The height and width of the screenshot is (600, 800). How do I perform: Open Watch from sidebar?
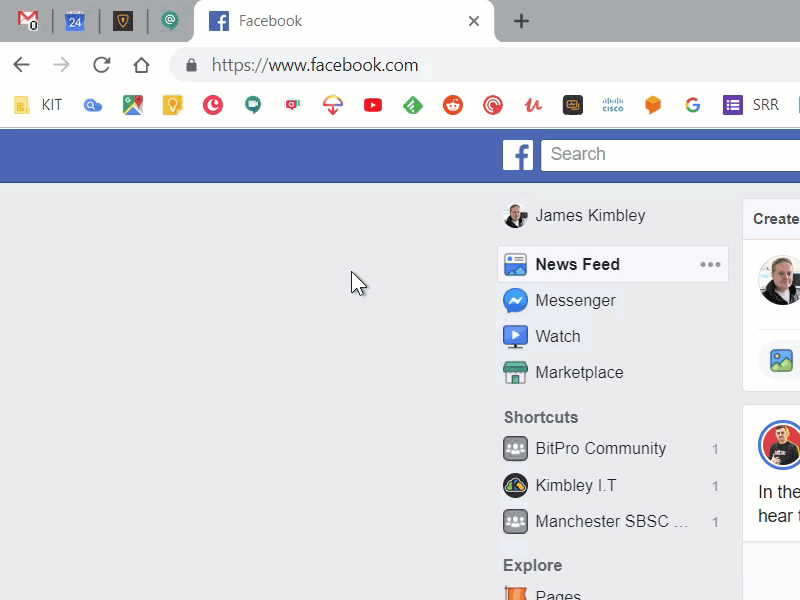tap(542, 337)
